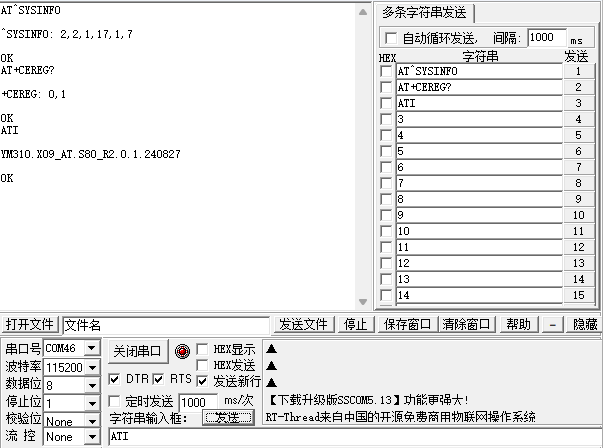Viewport: 603px width, 448px height.
Task: Open the 帮助 help button
Action: pyautogui.click(x=518, y=325)
